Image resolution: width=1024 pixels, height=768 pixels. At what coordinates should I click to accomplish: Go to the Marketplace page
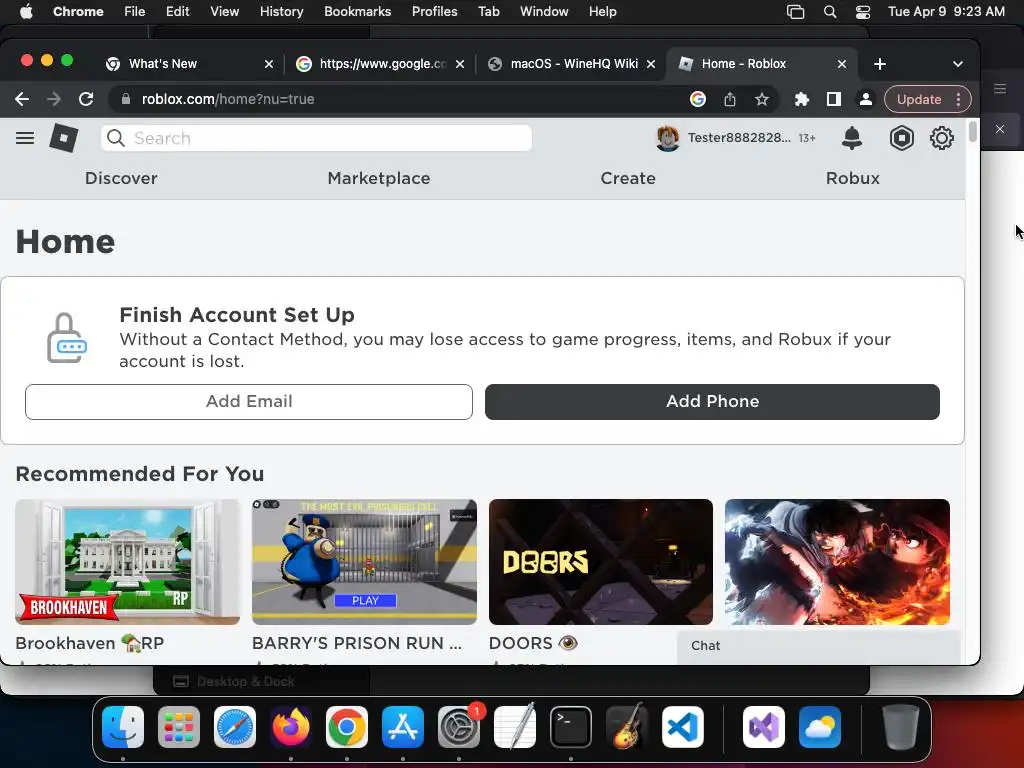point(379,178)
